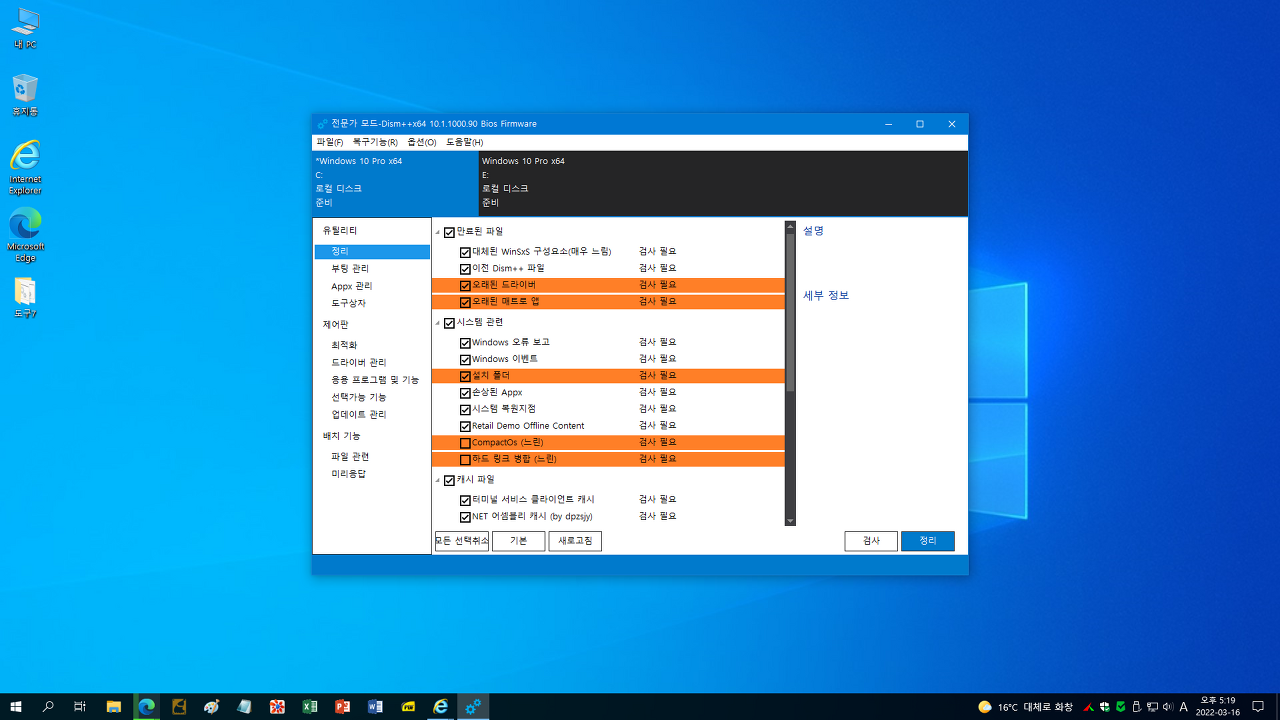
Task: Click the list scrollbar up arrow
Action: [x=790, y=227]
